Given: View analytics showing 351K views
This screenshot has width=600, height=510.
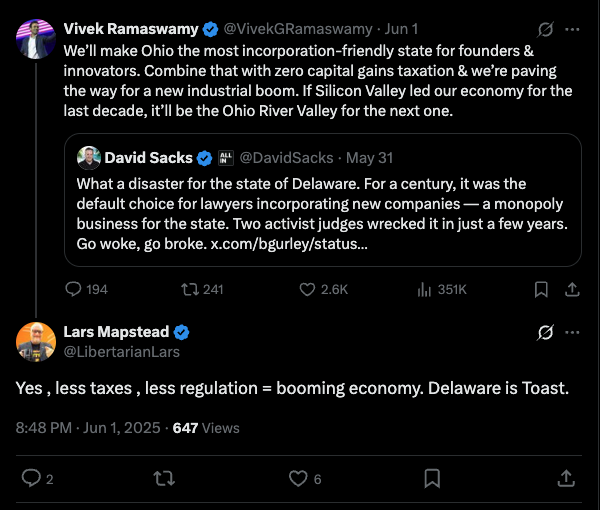Looking at the screenshot, I should click(442, 290).
